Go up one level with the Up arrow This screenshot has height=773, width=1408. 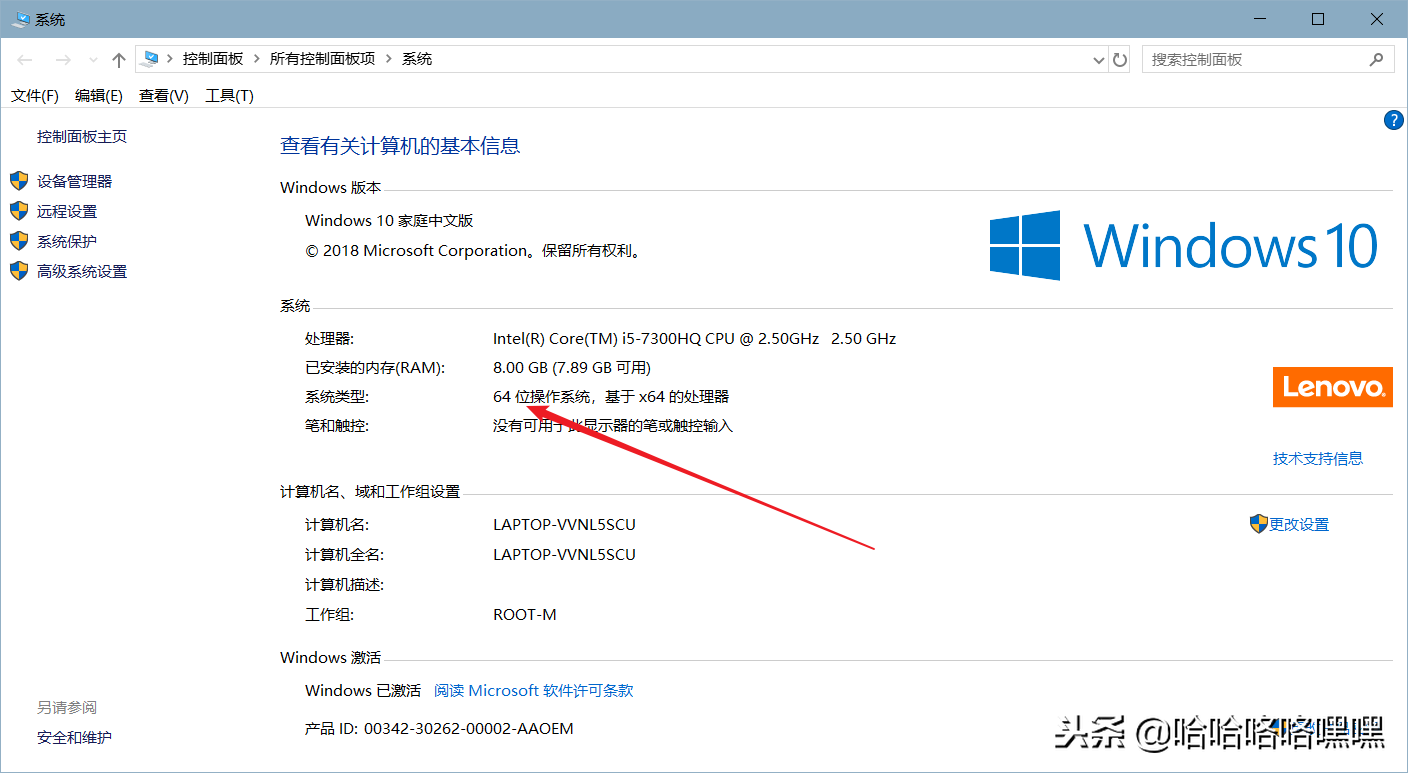119,60
